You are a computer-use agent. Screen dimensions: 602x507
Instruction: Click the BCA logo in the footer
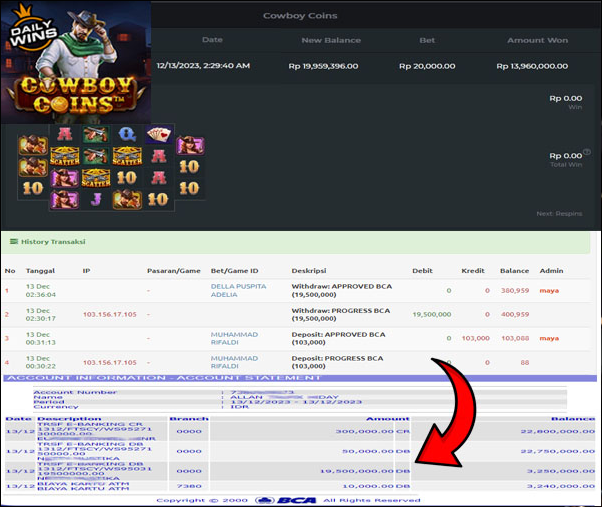click(286, 500)
